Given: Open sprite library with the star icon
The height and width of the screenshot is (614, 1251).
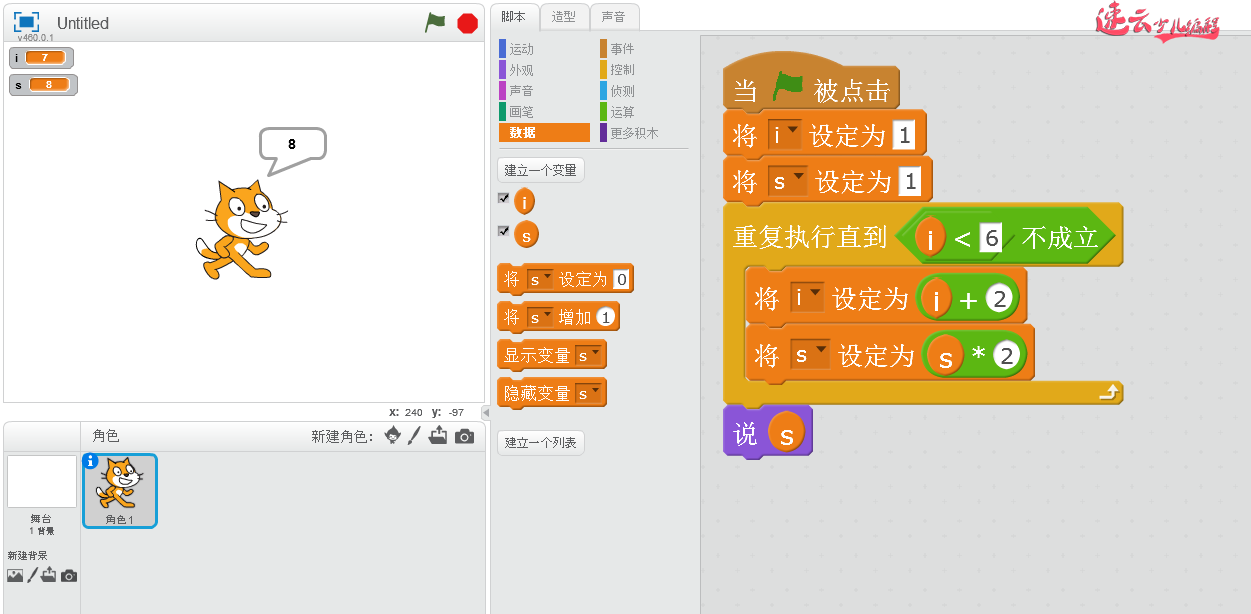Looking at the screenshot, I should click(392, 435).
